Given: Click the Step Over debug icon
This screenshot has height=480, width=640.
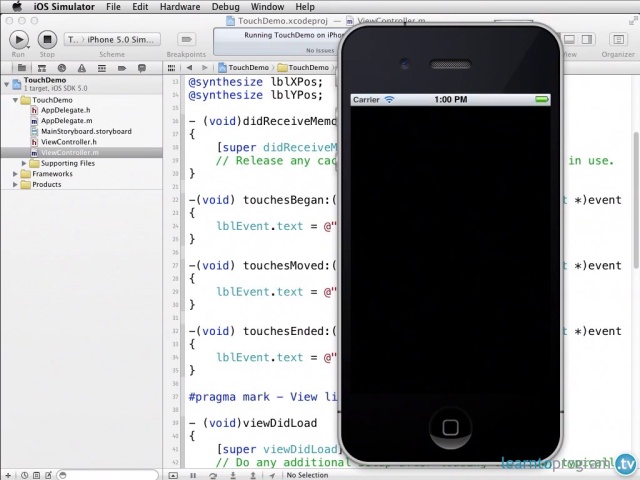Looking at the screenshot, I should click(x=213, y=475).
